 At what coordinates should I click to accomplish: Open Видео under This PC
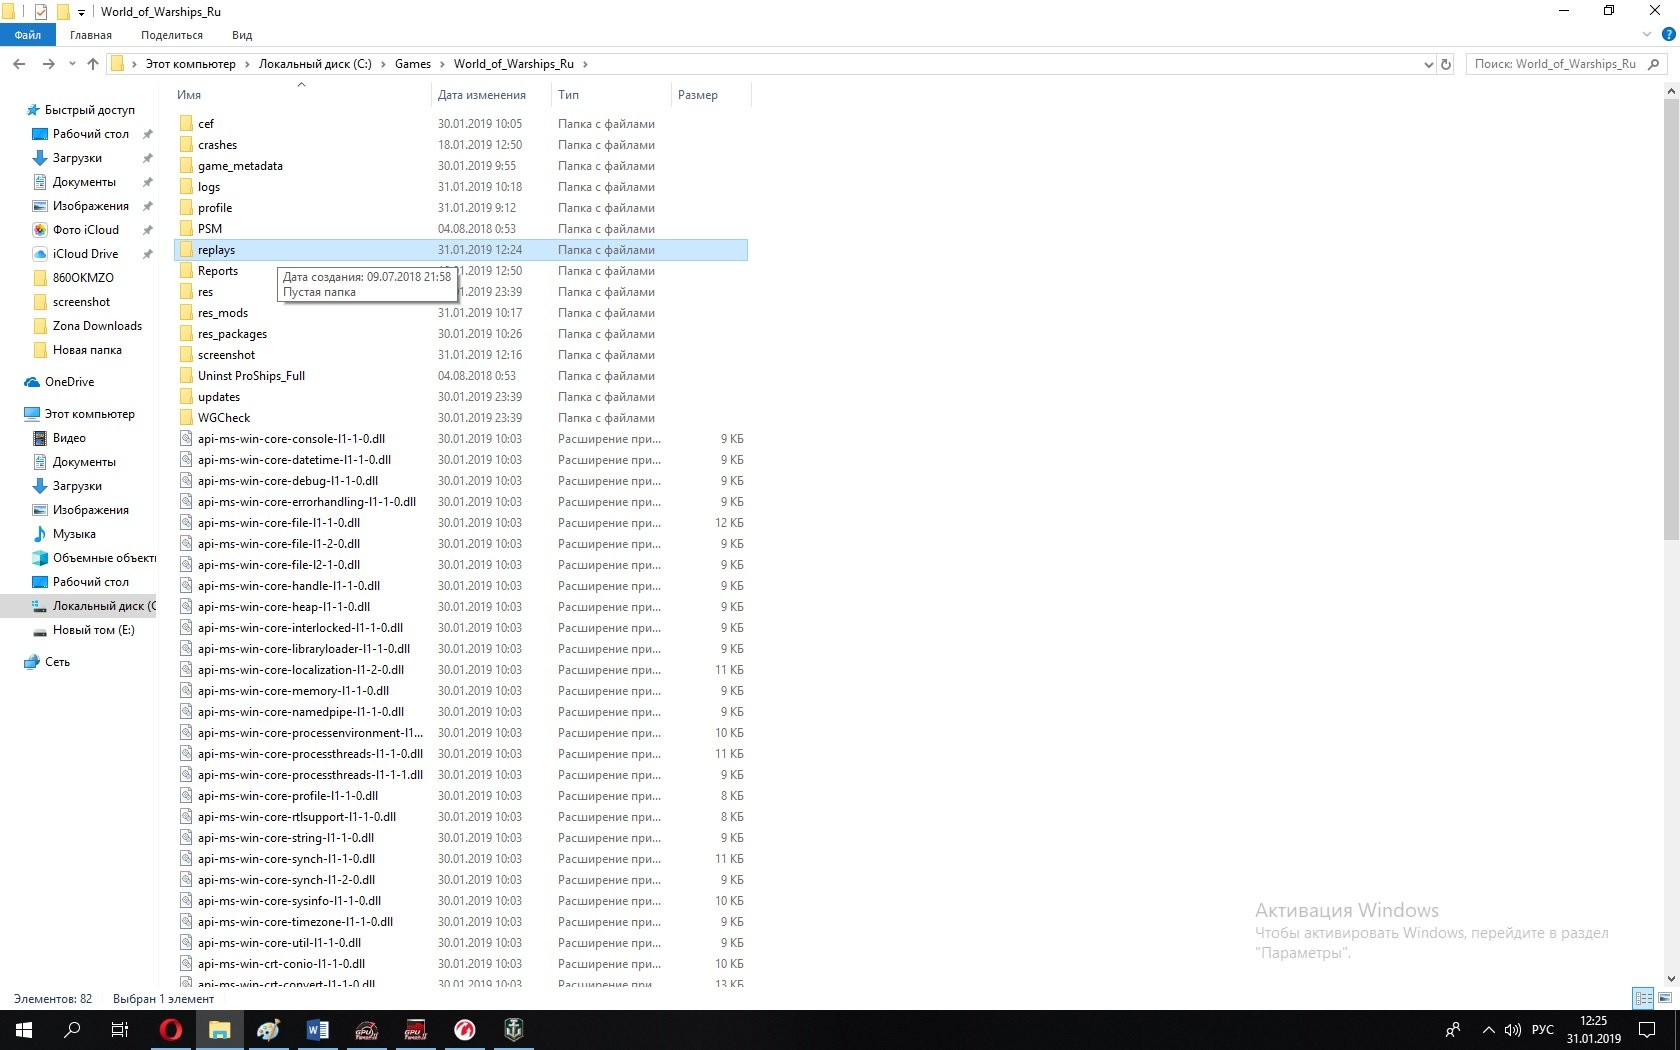[x=69, y=438]
